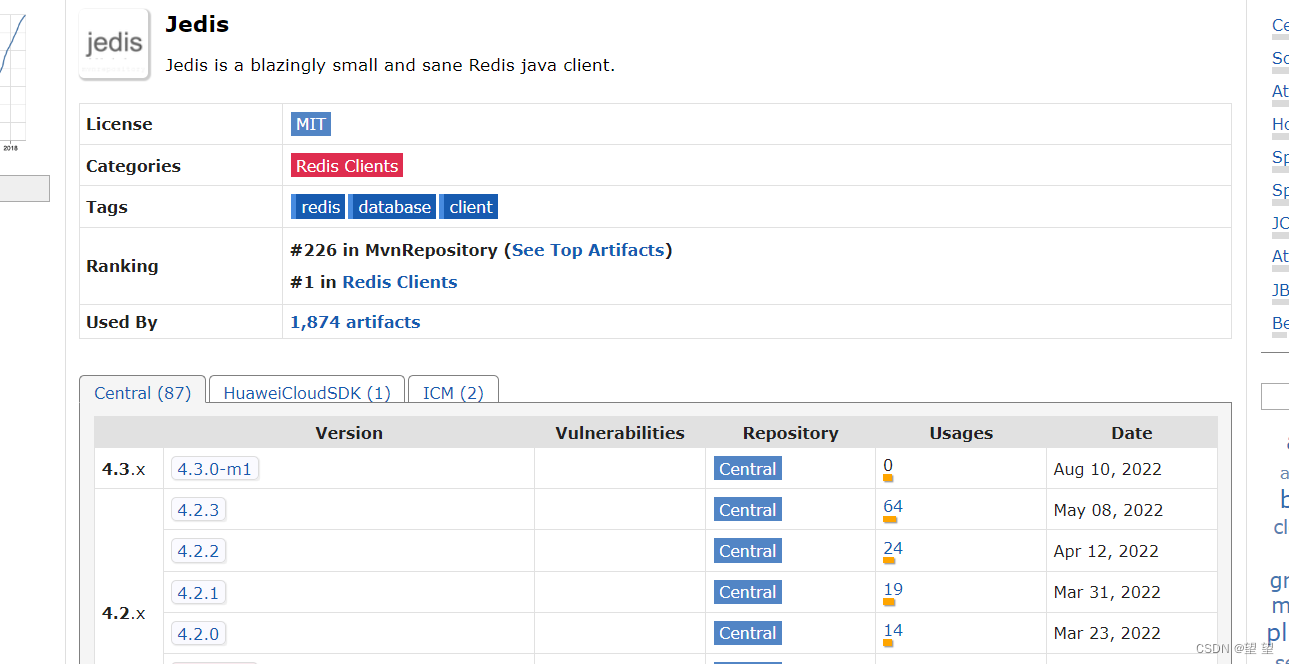Open the MIT license badge
Image resolution: width=1289 pixels, height=664 pixels.
(x=310, y=123)
